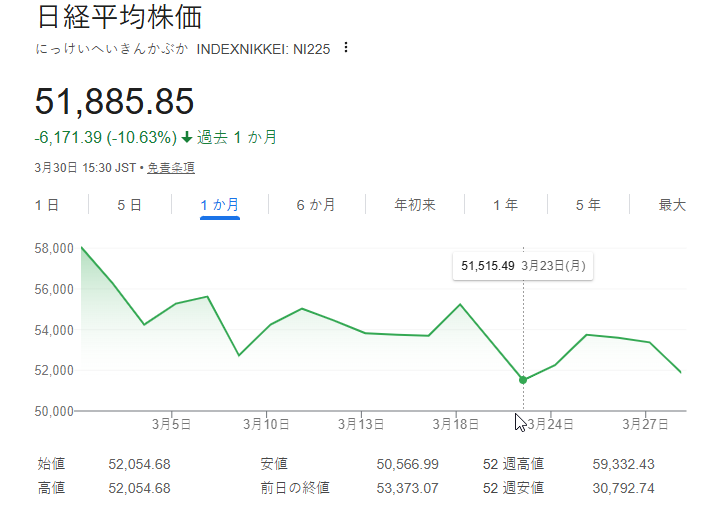Click the 始値 label
The width and height of the screenshot is (701, 532).
pos(51,464)
